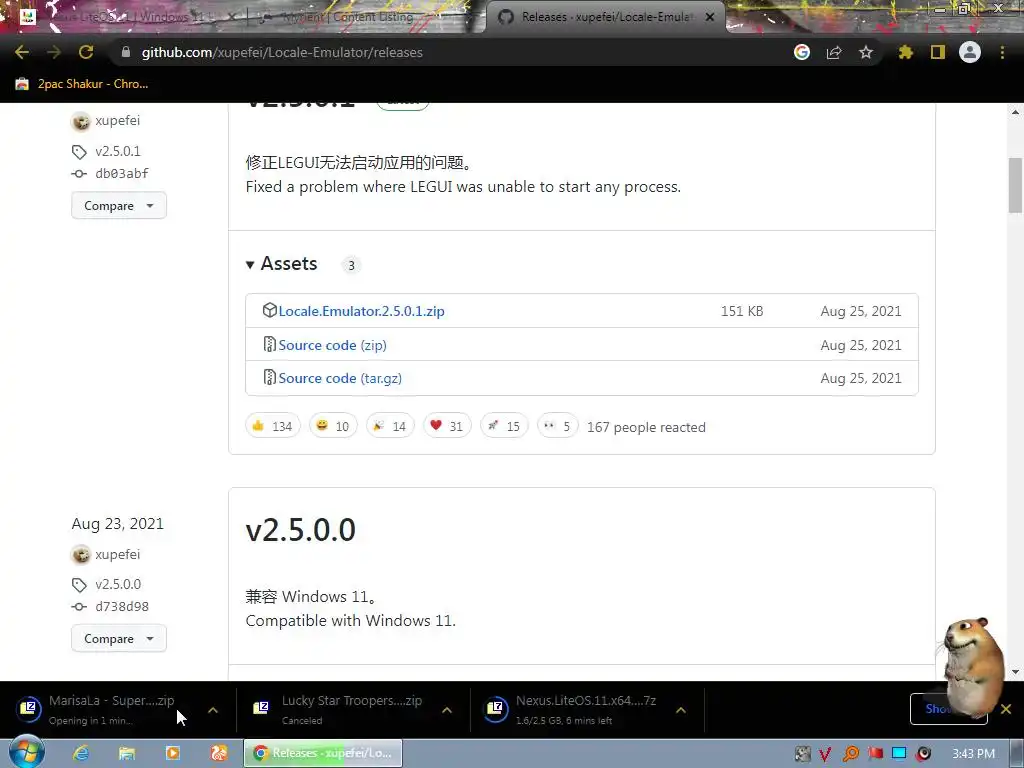This screenshot has width=1024, height=768.
Task: Click the blue monitor tray icon
Action: tap(899, 754)
